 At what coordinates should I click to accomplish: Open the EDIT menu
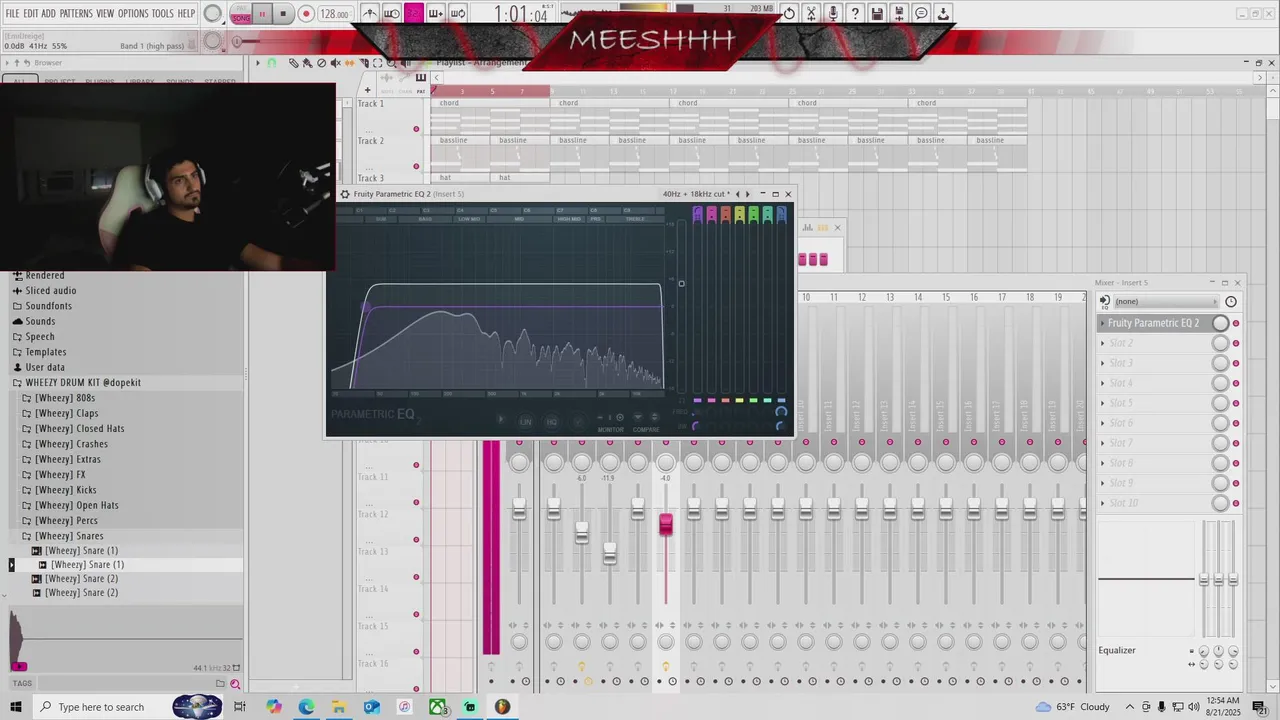(x=31, y=14)
